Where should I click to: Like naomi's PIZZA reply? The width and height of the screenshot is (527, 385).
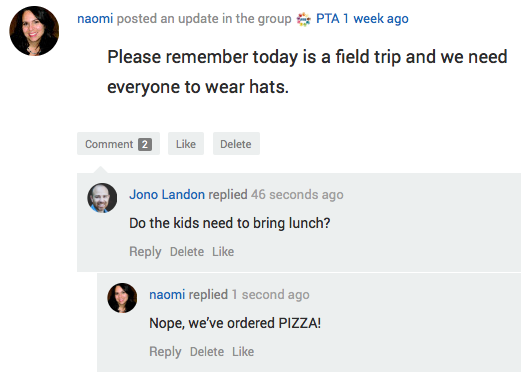(x=243, y=352)
